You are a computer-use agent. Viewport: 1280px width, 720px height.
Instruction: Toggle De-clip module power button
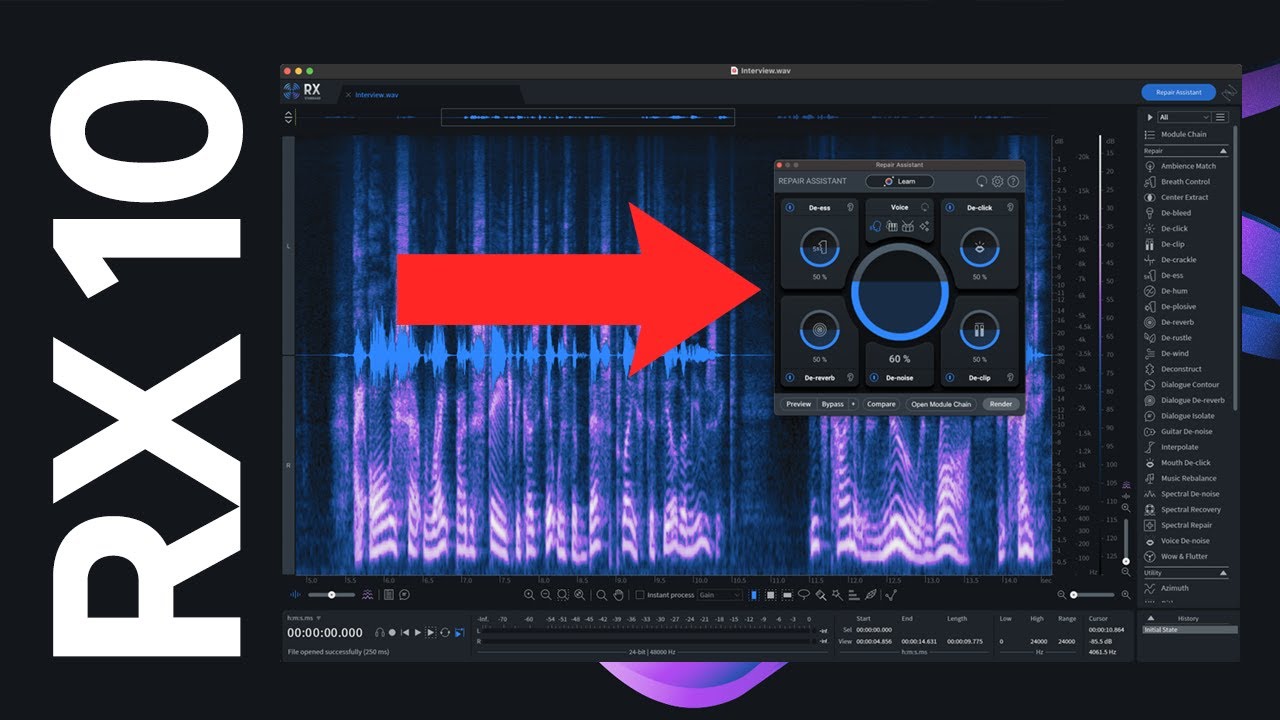coord(951,378)
